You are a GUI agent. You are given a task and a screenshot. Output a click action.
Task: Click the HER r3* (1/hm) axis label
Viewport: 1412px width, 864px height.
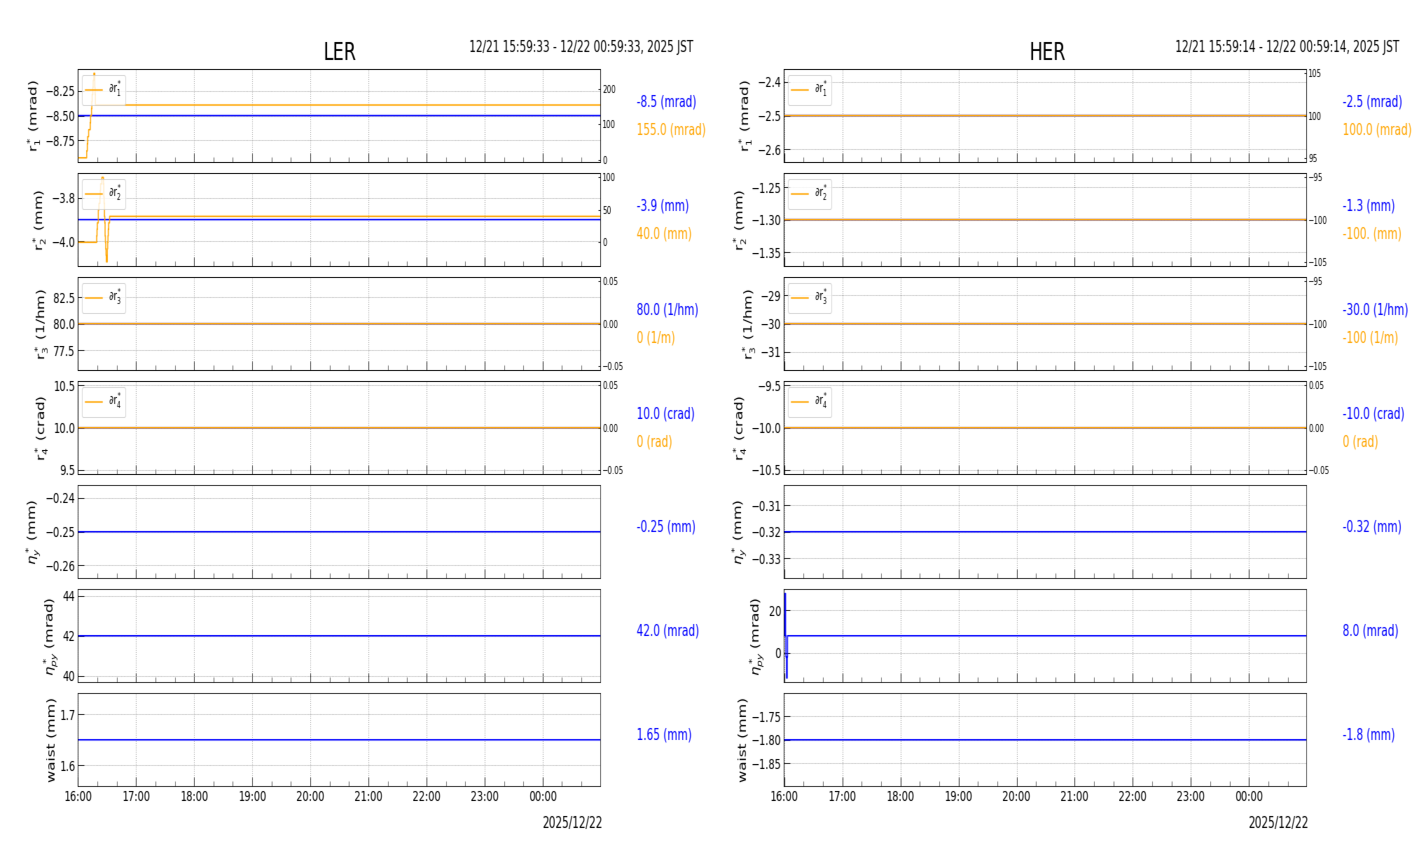746,324
